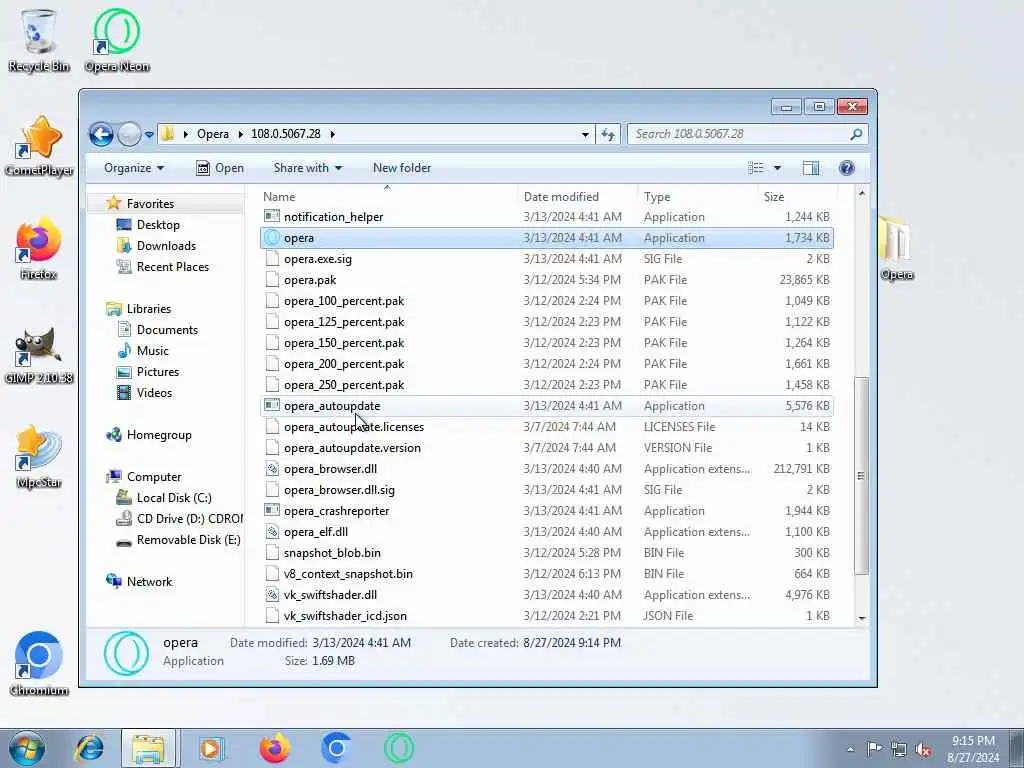This screenshot has width=1024, height=768.
Task: Open Internet Explorer from the taskbar
Action: (89, 748)
